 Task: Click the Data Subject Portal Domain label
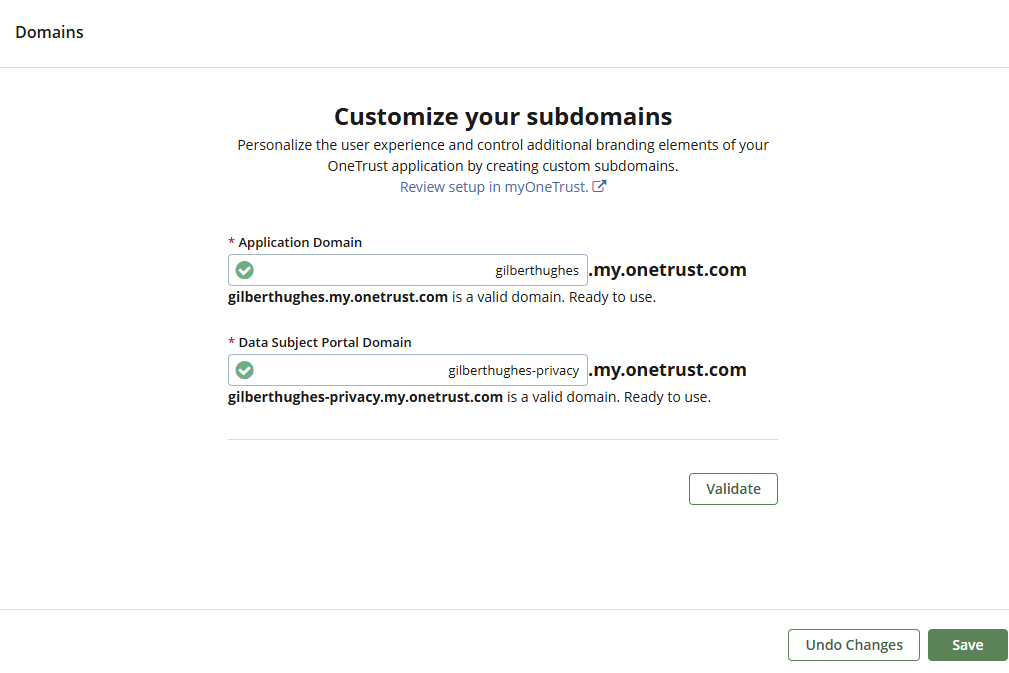point(325,343)
